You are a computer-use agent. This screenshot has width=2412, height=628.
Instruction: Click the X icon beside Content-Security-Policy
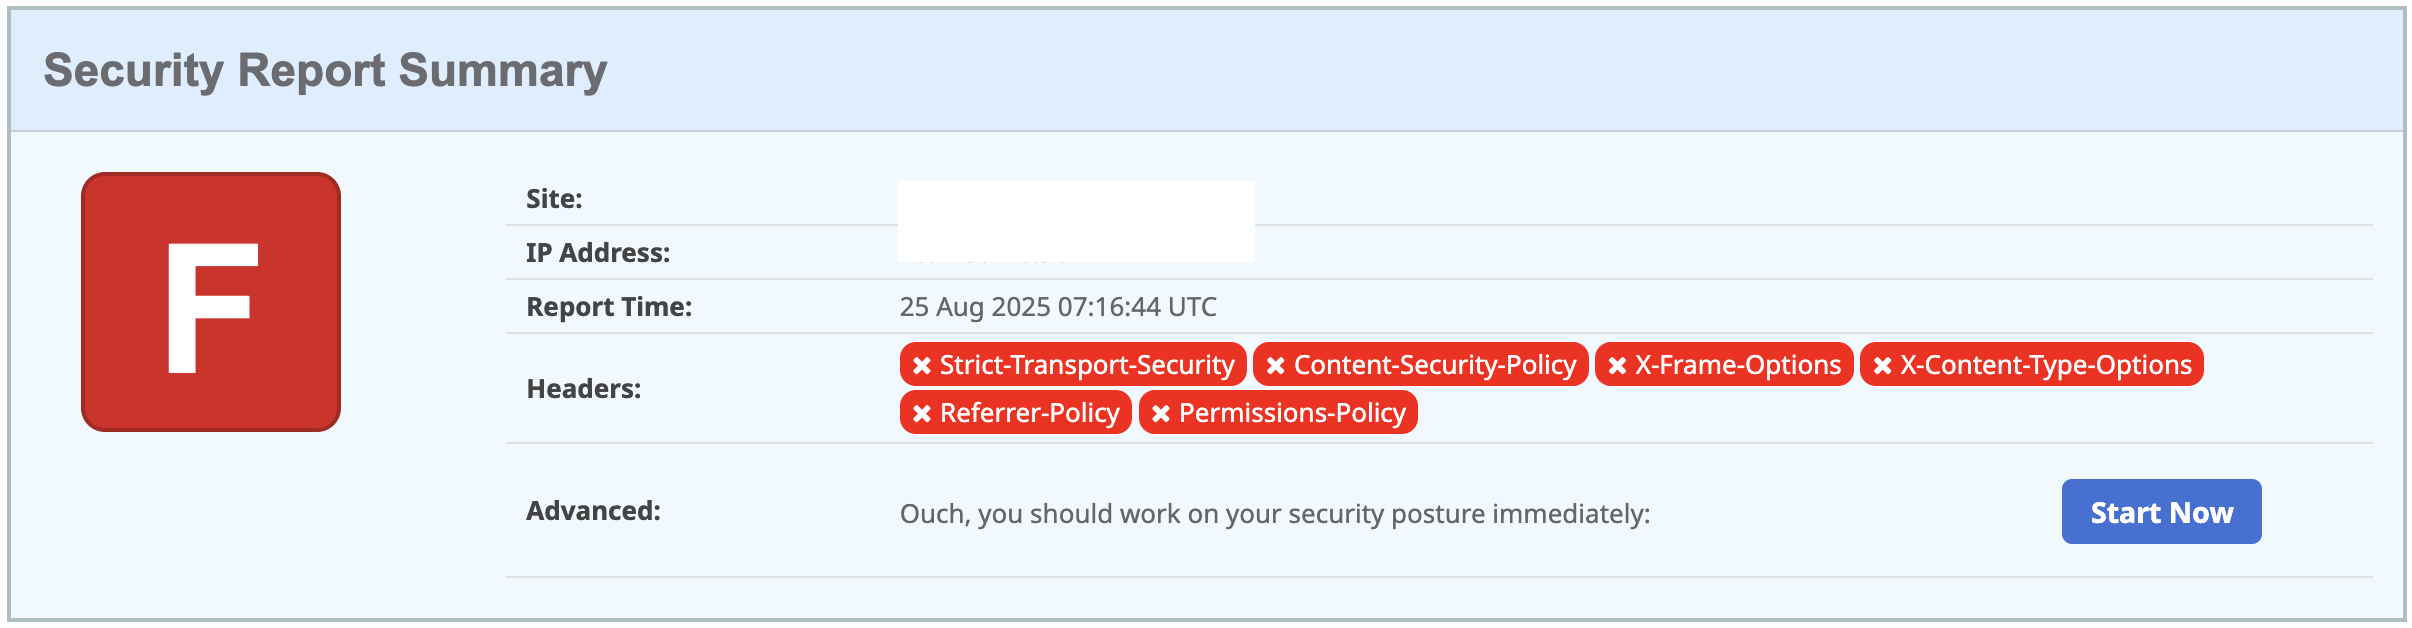coord(1275,366)
